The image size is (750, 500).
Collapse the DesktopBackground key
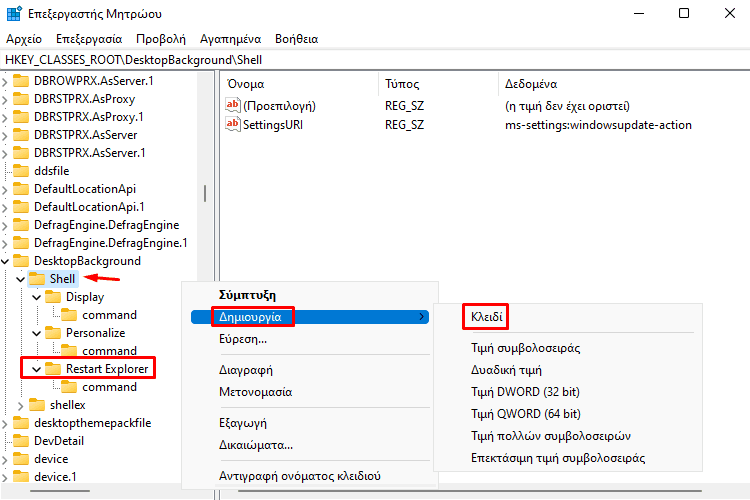[5, 261]
